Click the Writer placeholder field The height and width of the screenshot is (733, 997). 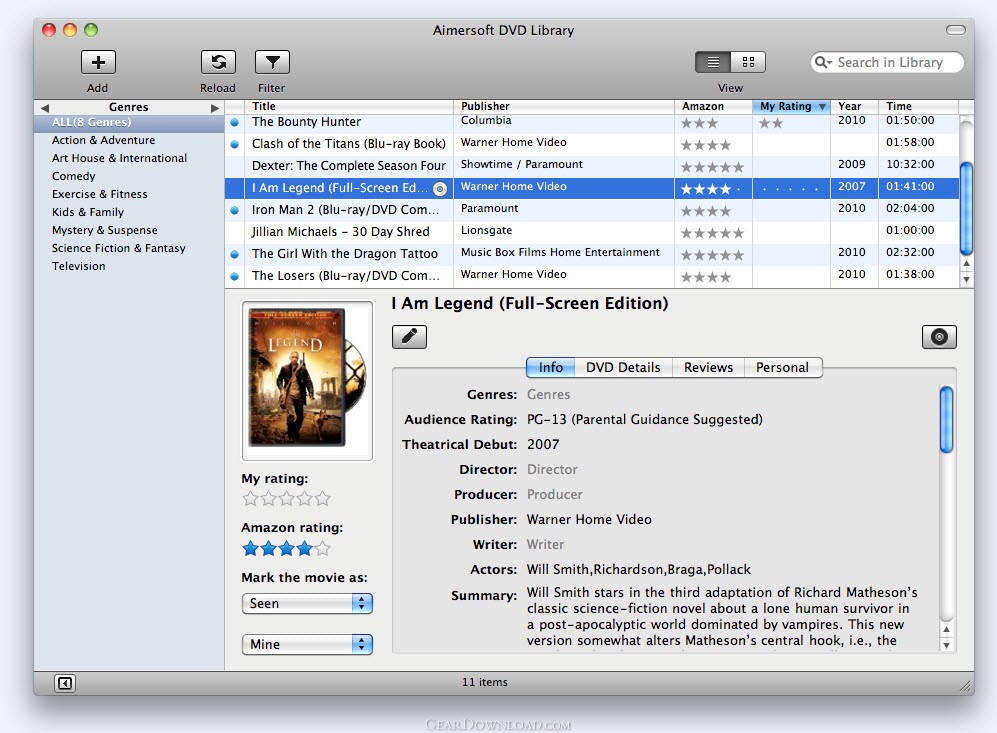coord(546,545)
